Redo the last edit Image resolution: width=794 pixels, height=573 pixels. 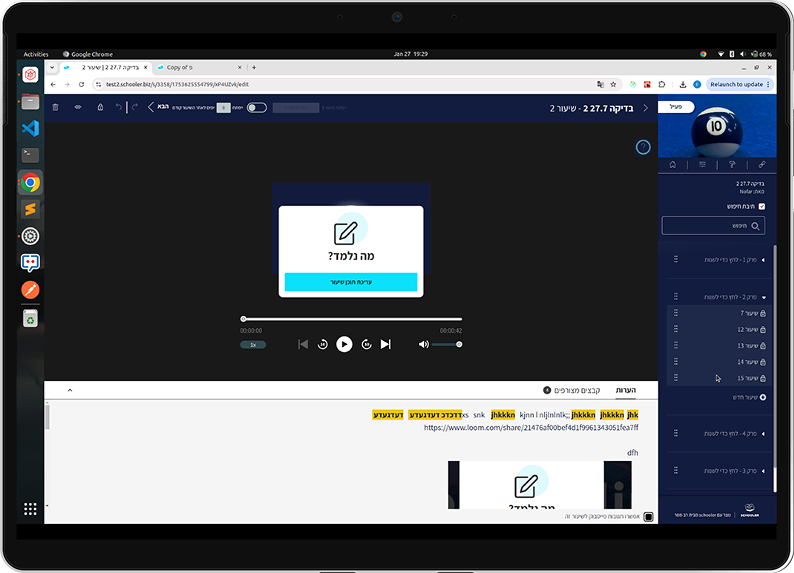tap(135, 107)
